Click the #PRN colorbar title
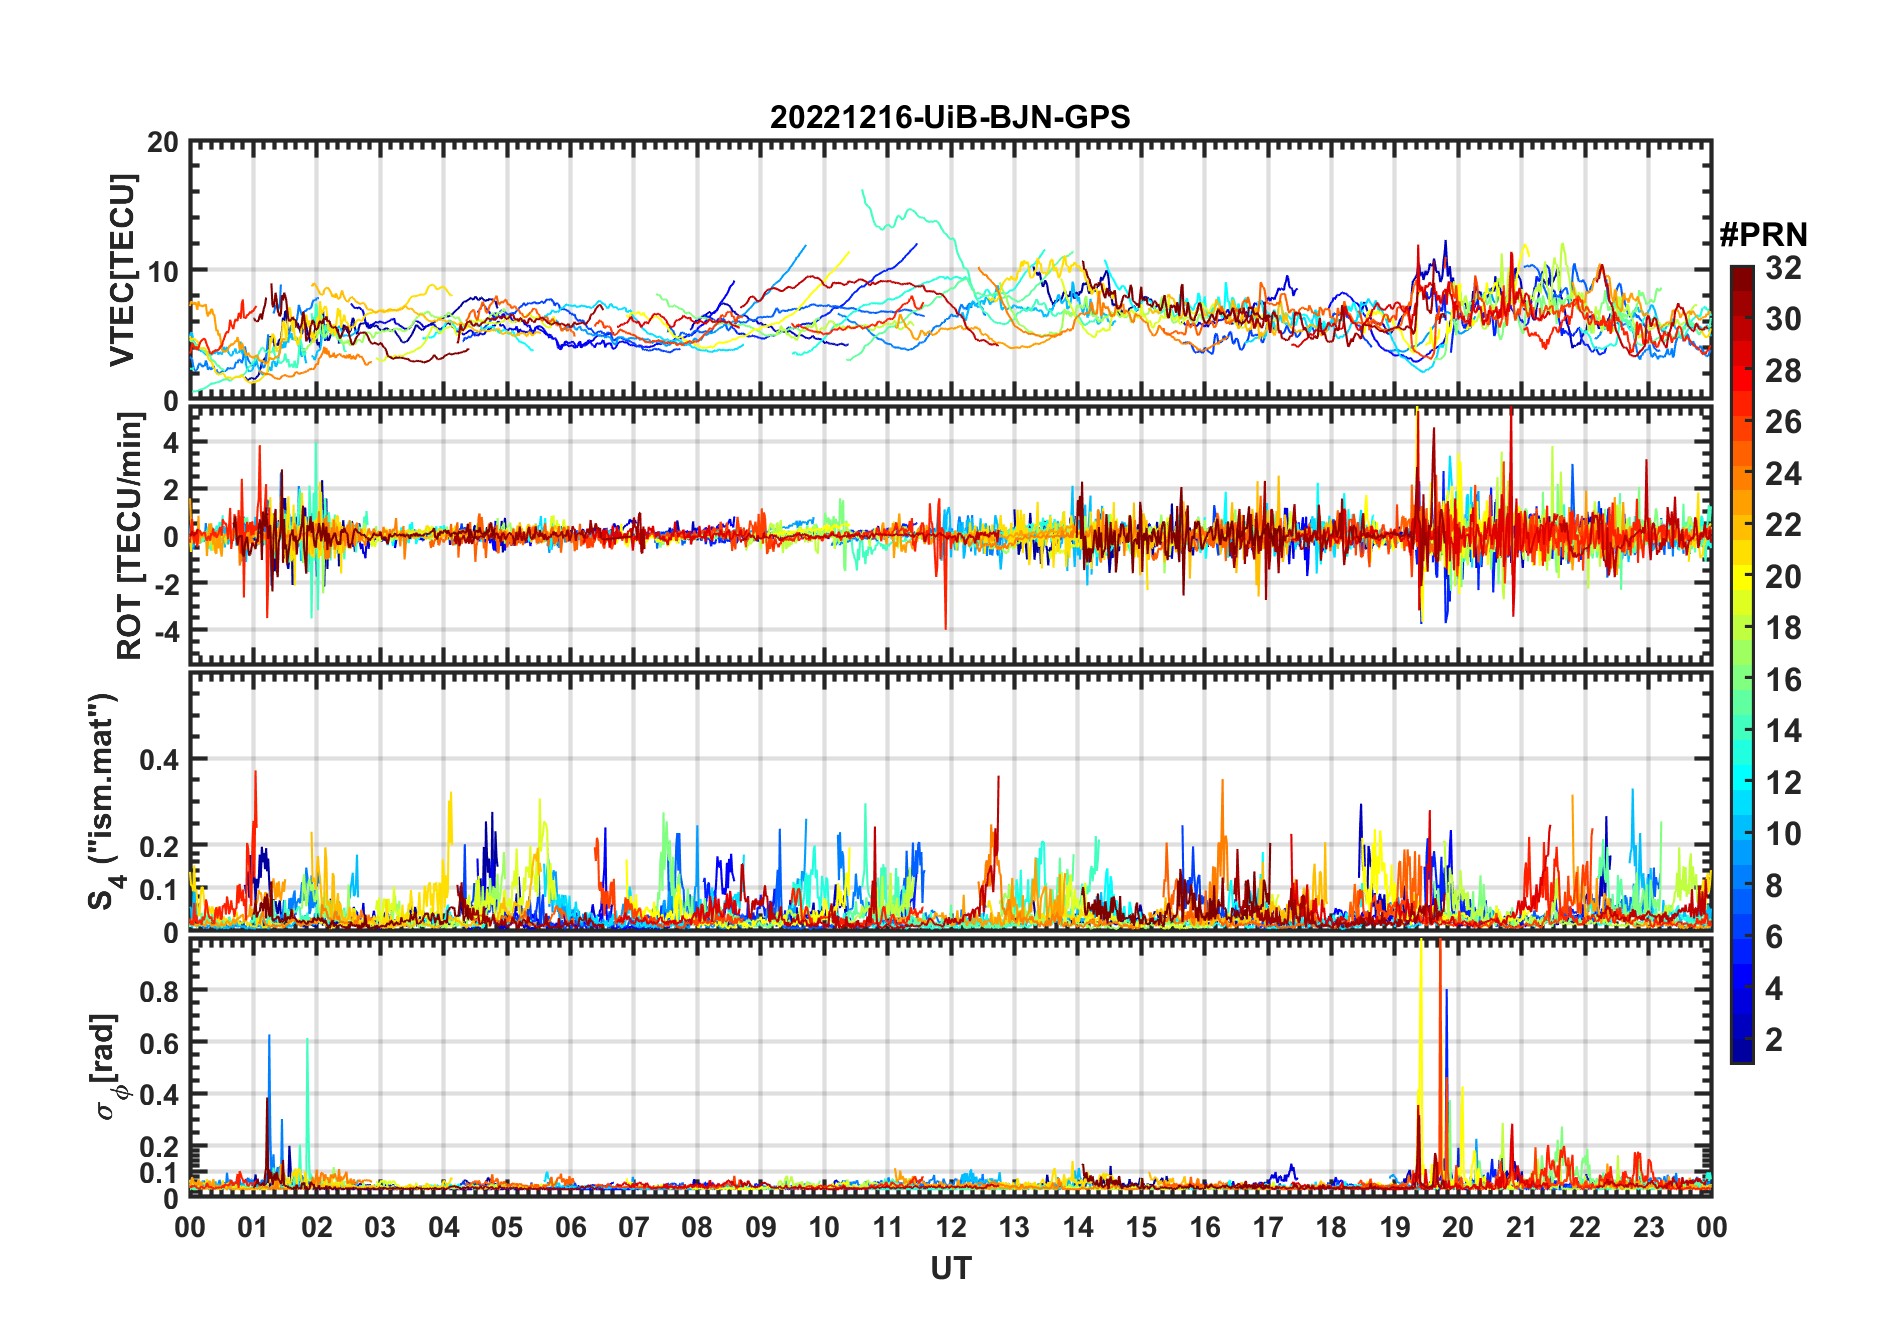The width and height of the screenshot is (1902, 1330). [1763, 235]
